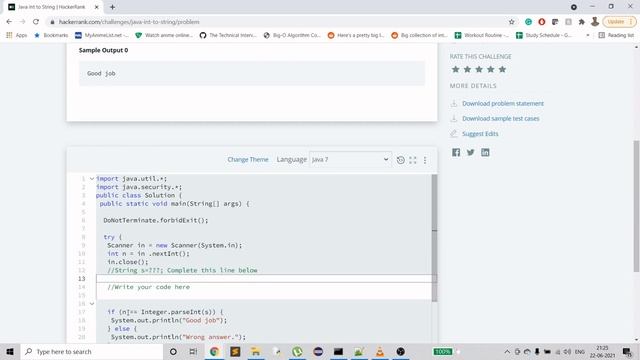Open Cortana from the taskbar circle

pos(173,351)
